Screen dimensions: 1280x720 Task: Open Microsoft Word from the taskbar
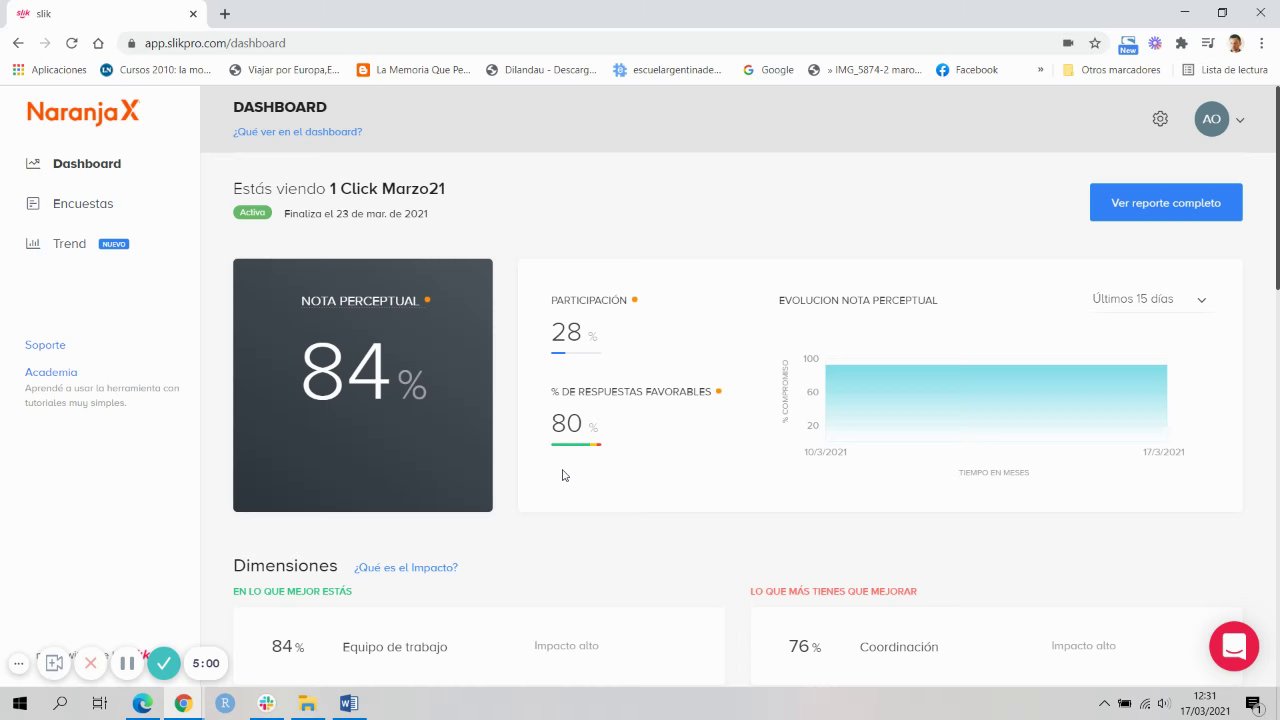pyautogui.click(x=348, y=703)
